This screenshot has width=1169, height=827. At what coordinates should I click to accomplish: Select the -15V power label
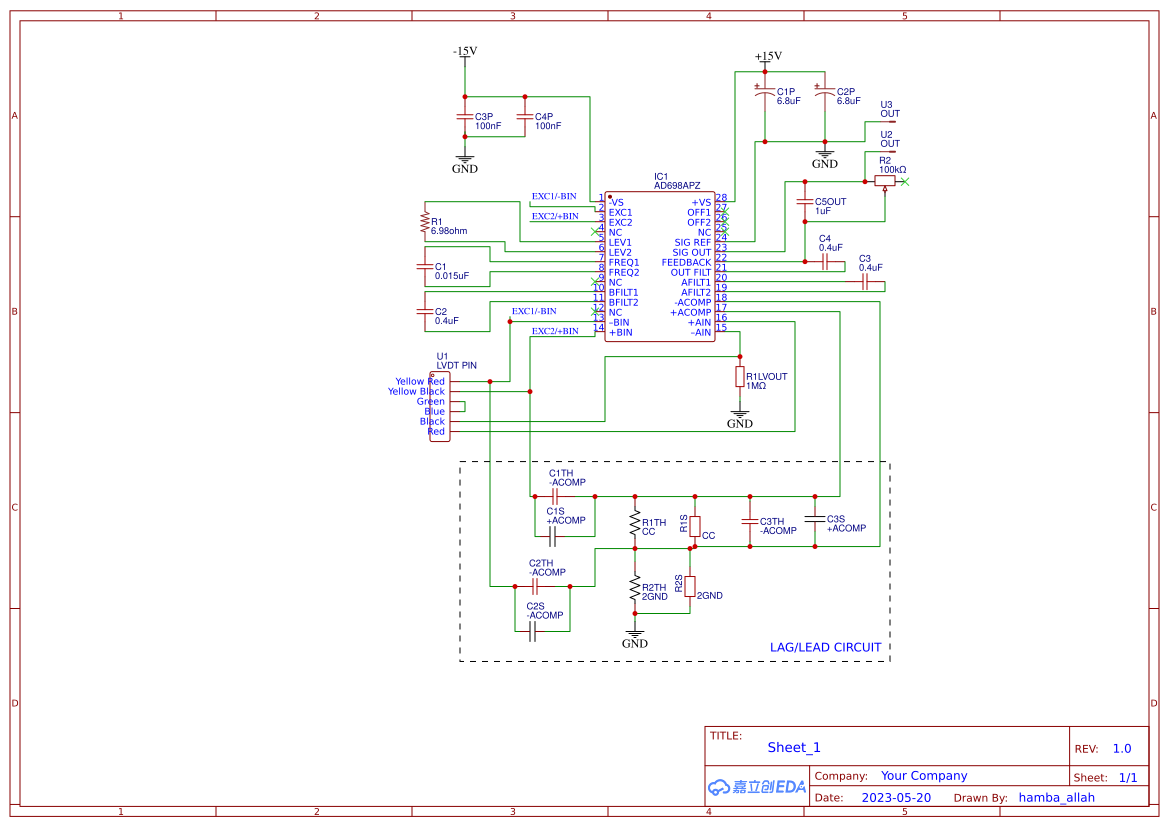click(464, 55)
